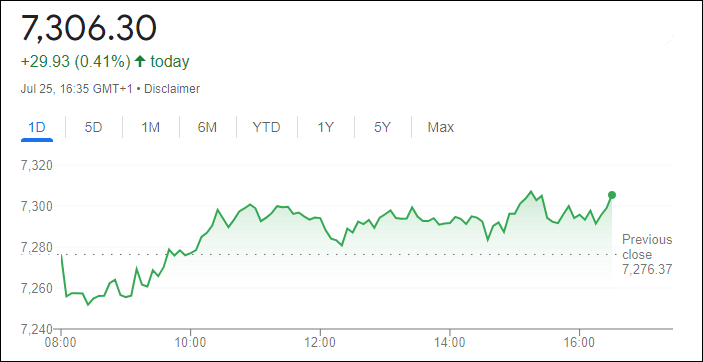Image resolution: width=703 pixels, height=362 pixels.
Task: Click the Previous close 7,276.37 label
Action: pyautogui.click(x=647, y=254)
